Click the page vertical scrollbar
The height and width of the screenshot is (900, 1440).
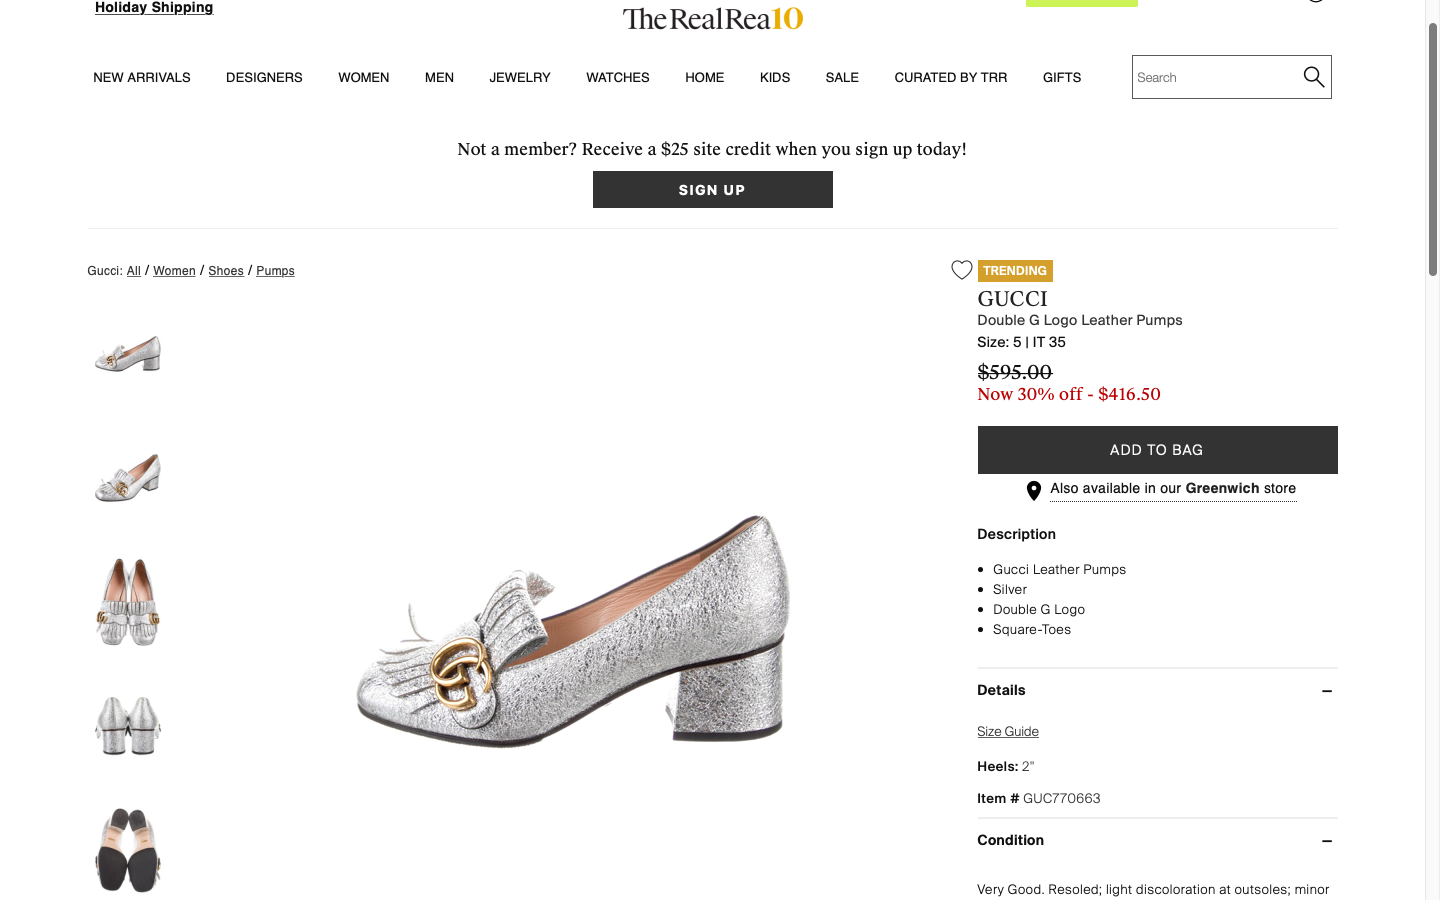(1432, 150)
